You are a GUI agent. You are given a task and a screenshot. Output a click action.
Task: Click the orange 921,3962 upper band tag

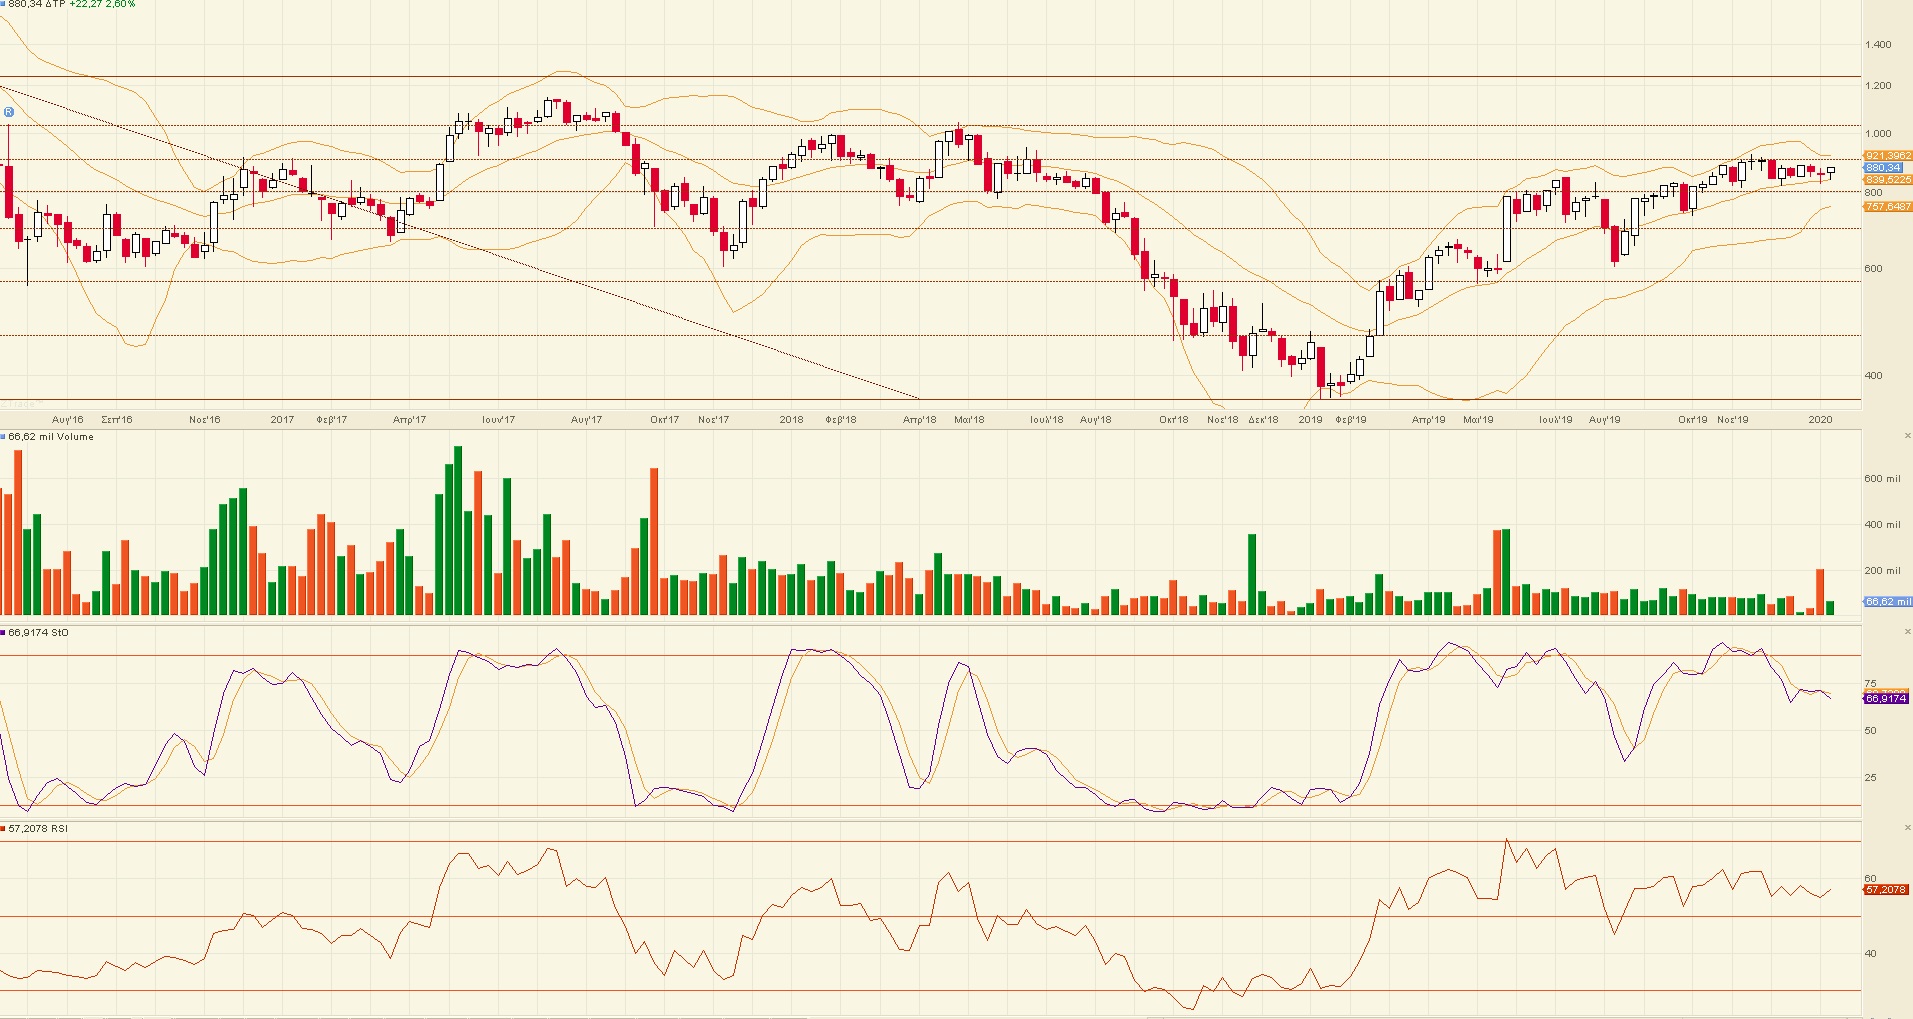click(1888, 156)
